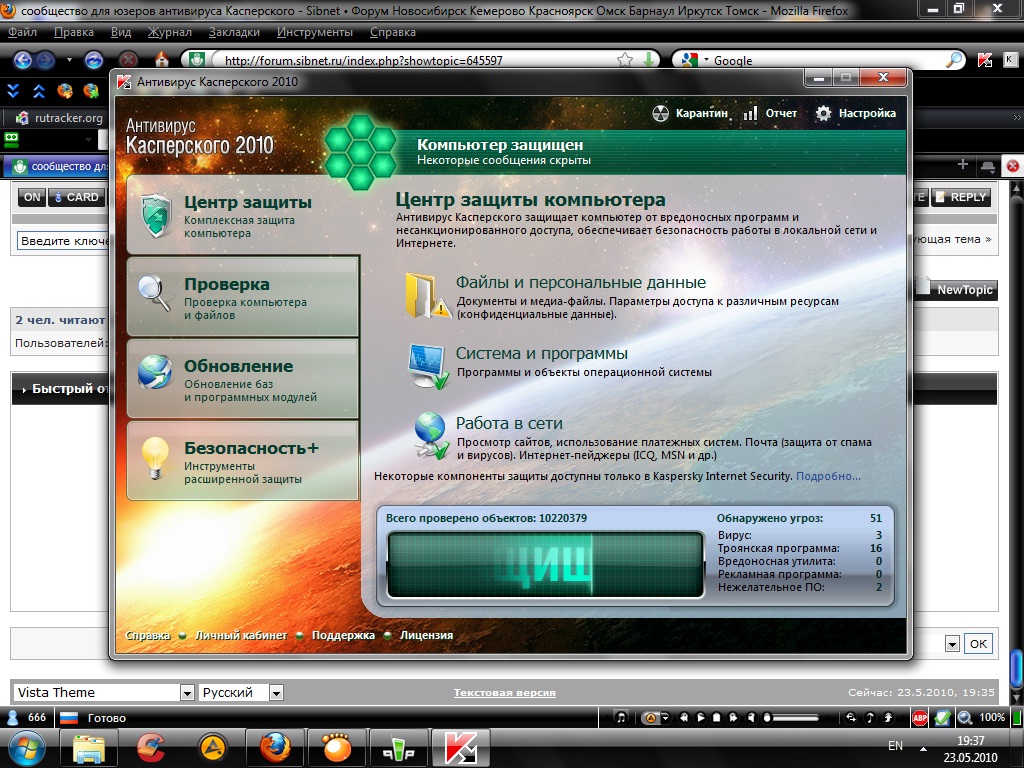Open Windows Explorer from the taskbar
The image size is (1024, 768).
(89, 748)
